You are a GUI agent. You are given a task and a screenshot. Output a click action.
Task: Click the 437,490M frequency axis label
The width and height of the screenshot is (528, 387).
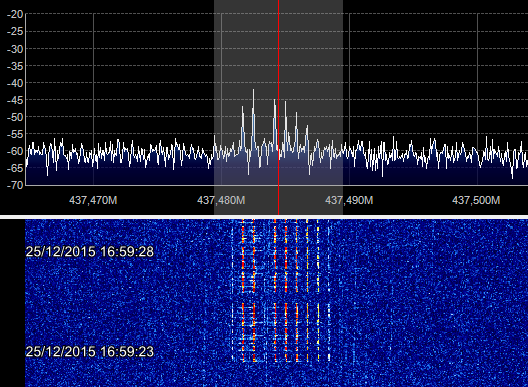(x=349, y=200)
